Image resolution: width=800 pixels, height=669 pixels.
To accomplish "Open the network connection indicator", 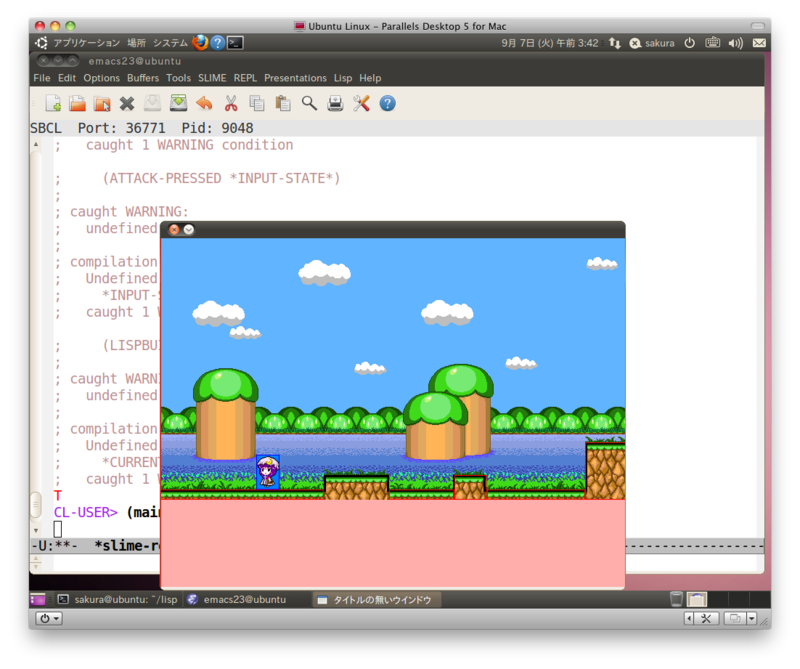I will [614, 43].
